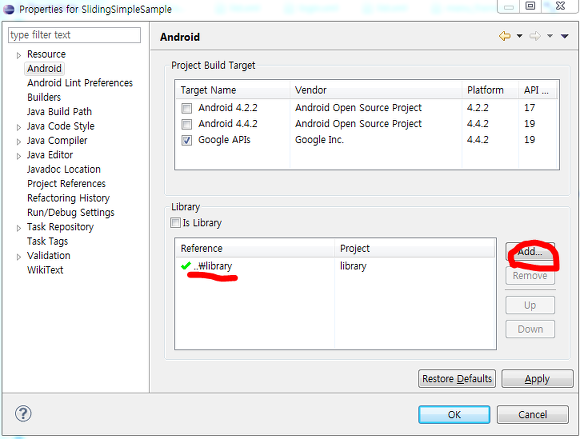
Task: Open the WikiText page
Action: point(45,270)
